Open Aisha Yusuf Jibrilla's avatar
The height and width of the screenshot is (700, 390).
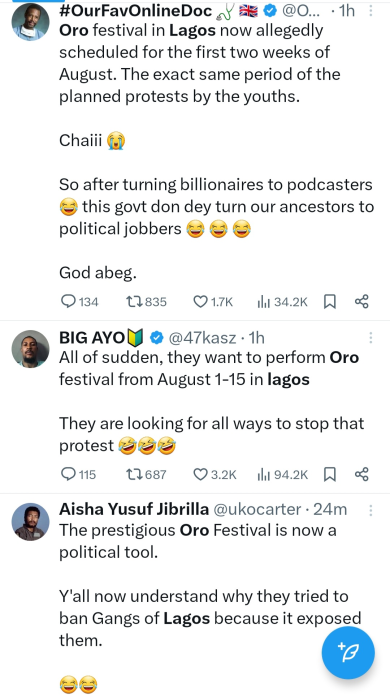point(30,521)
